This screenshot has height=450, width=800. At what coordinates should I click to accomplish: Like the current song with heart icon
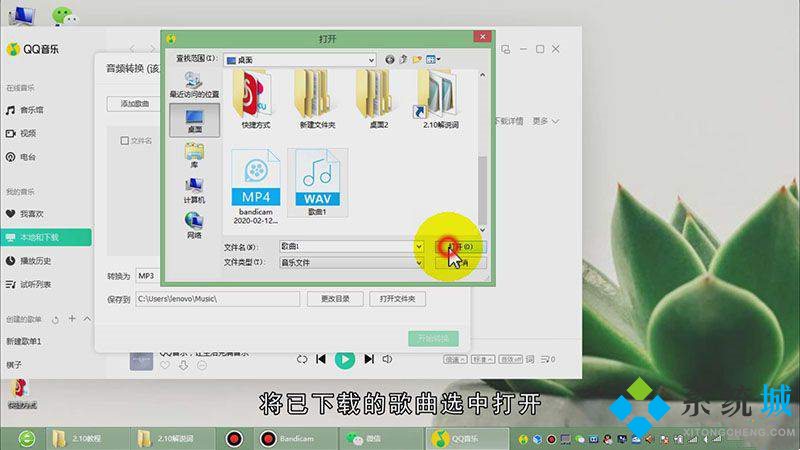165,365
